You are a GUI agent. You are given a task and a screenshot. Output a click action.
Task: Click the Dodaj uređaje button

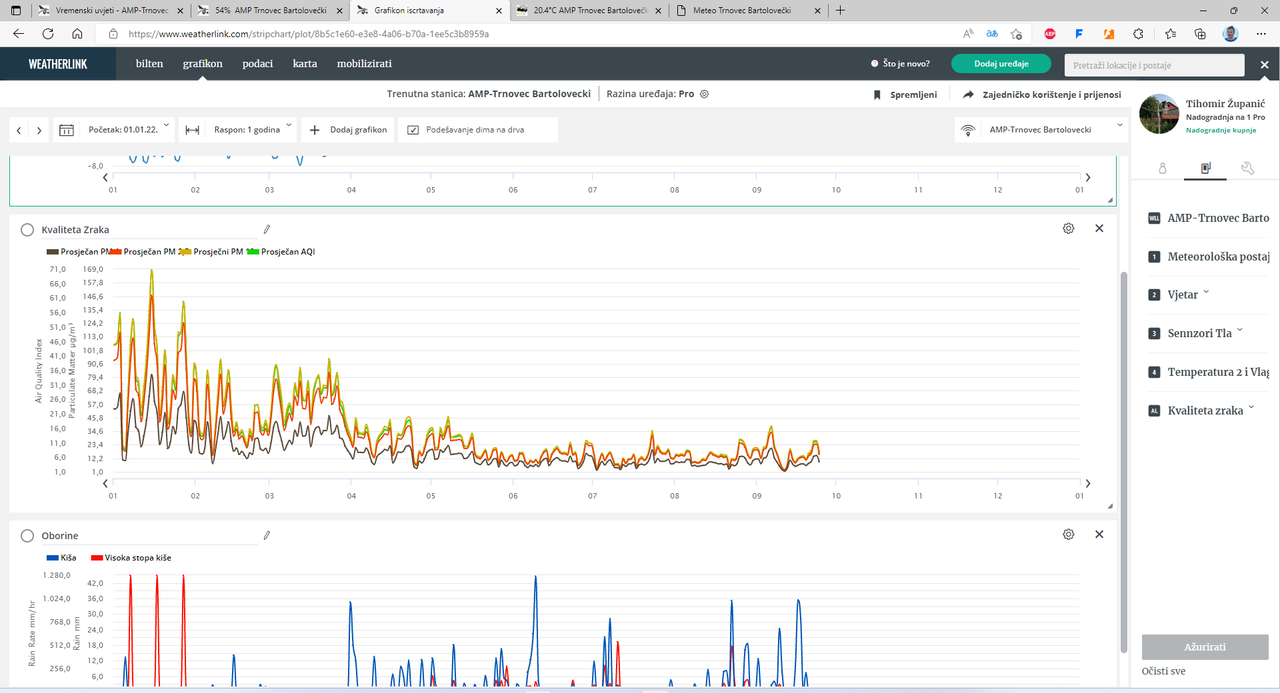click(1002, 64)
